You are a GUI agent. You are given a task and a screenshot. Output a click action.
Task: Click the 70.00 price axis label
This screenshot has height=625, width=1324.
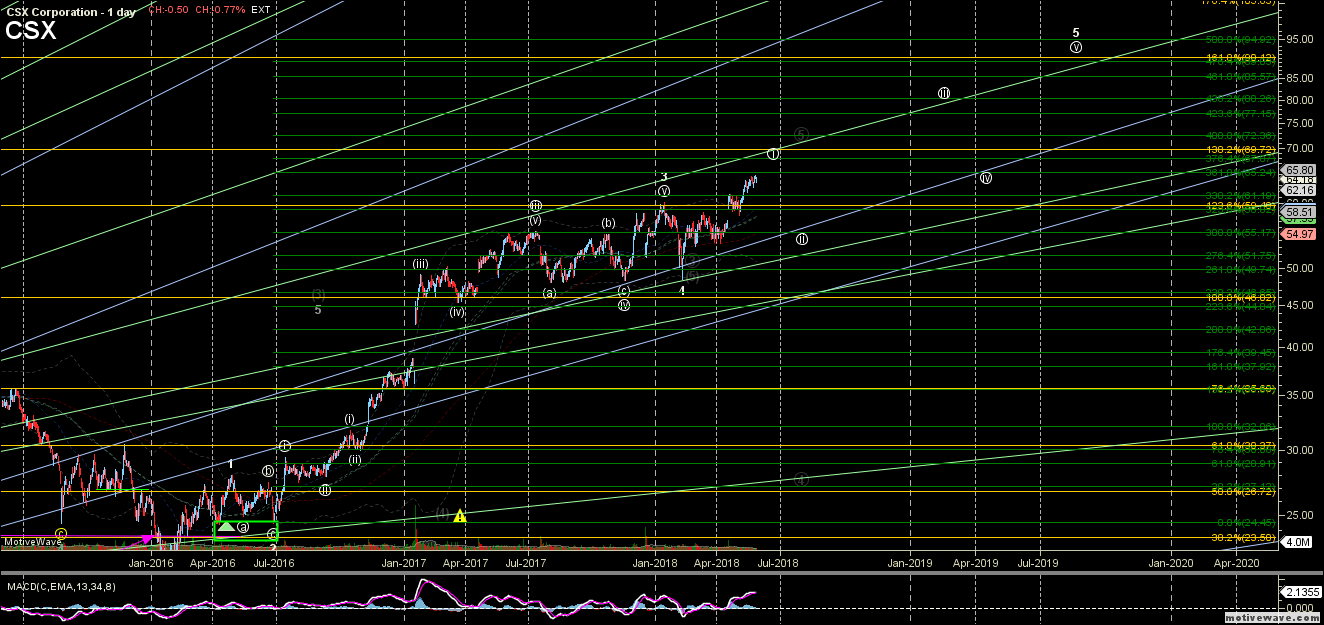[x=1299, y=149]
